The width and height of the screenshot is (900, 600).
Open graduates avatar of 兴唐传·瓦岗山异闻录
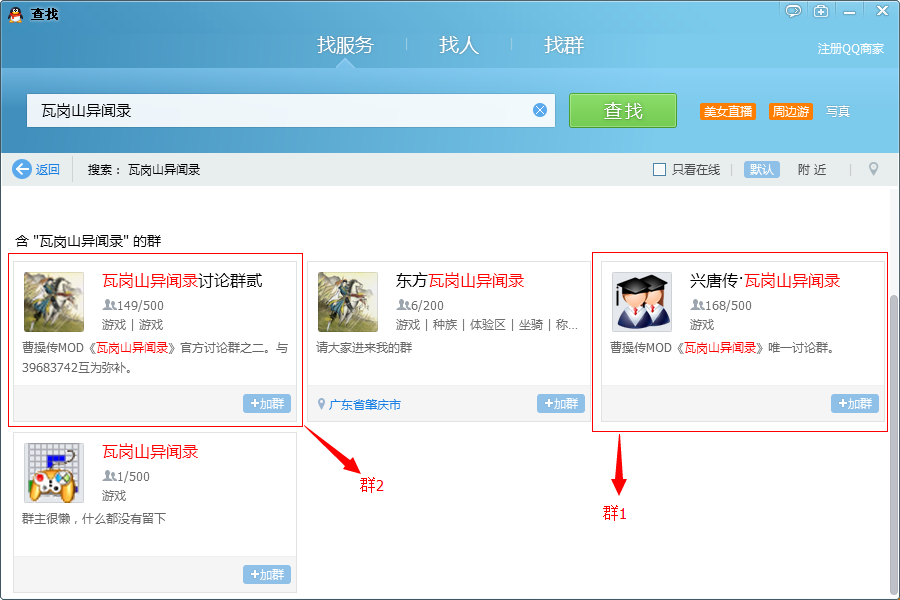642,302
